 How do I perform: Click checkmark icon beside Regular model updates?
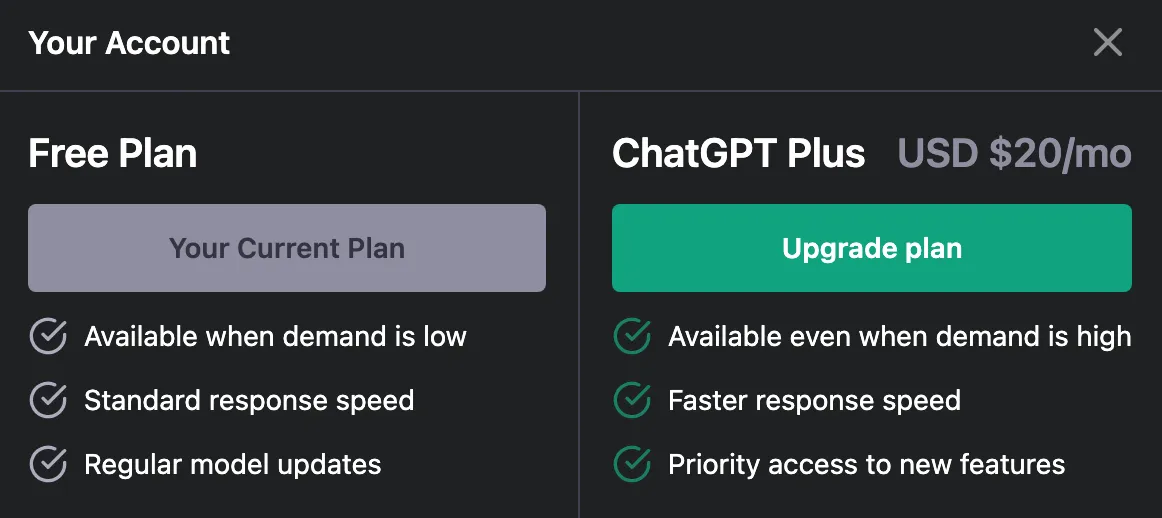tap(47, 464)
